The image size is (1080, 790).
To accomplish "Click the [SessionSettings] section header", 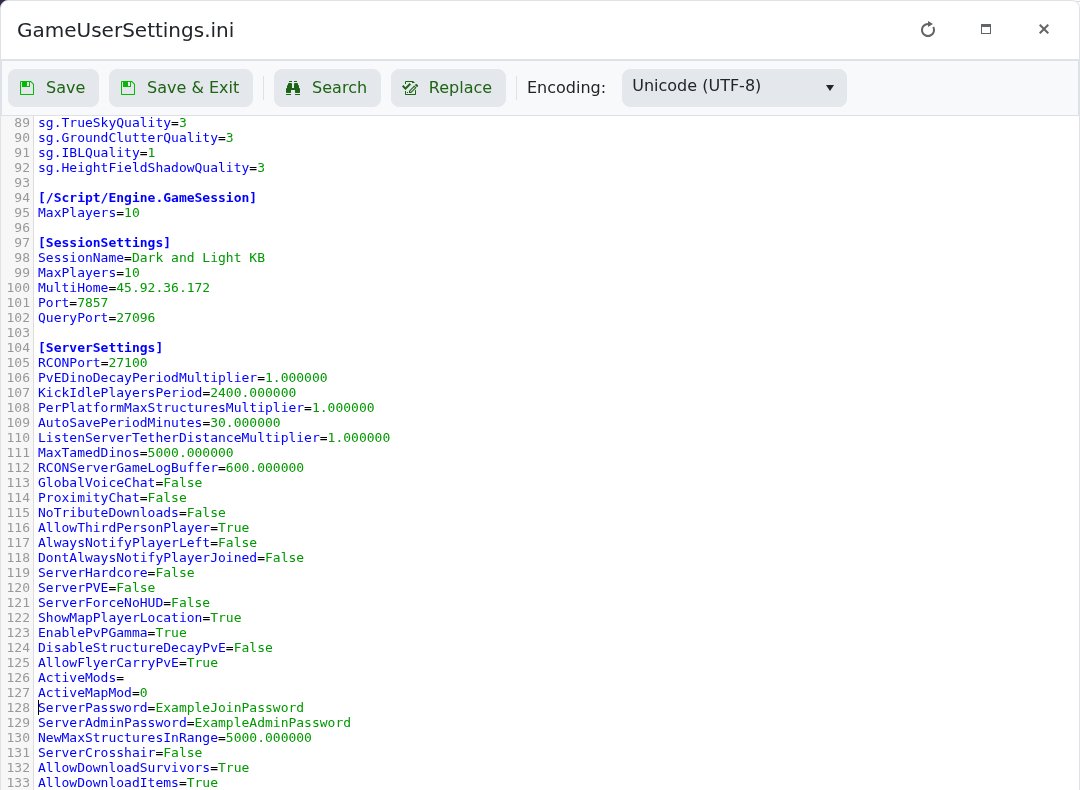I will [104, 242].
